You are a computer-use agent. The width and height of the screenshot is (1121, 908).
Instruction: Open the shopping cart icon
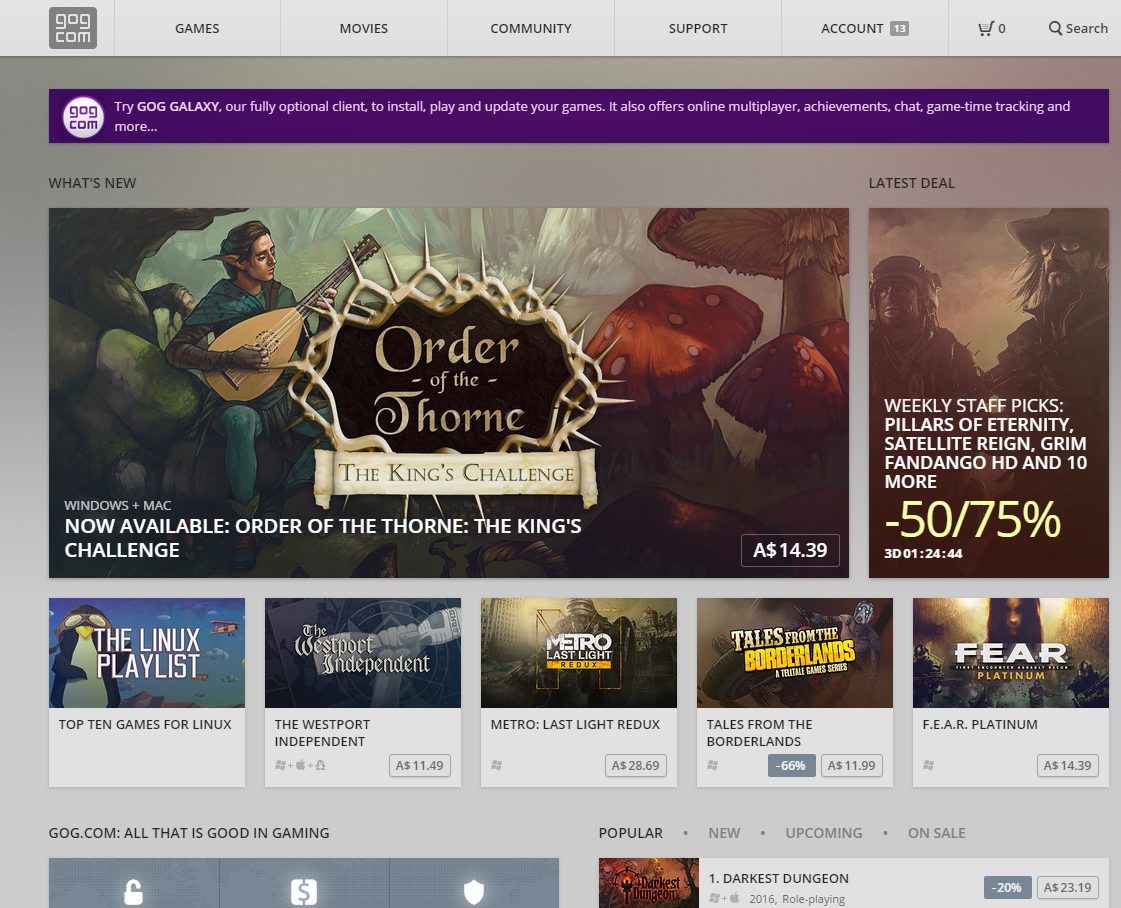click(986, 29)
